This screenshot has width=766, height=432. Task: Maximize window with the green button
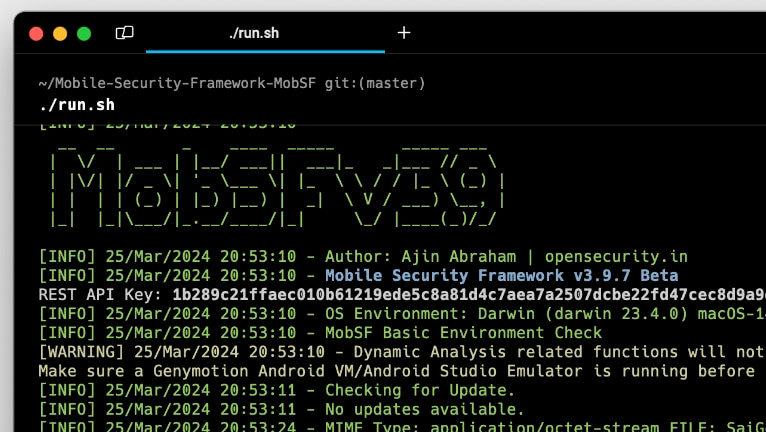84,34
